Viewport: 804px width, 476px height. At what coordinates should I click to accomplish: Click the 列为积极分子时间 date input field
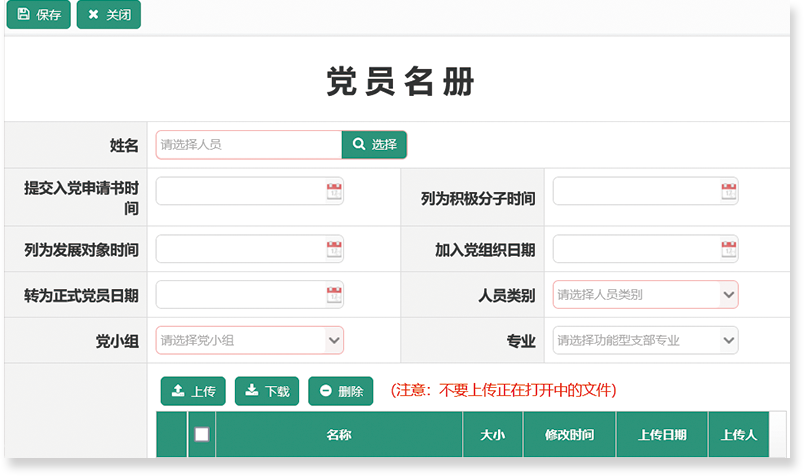point(635,191)
